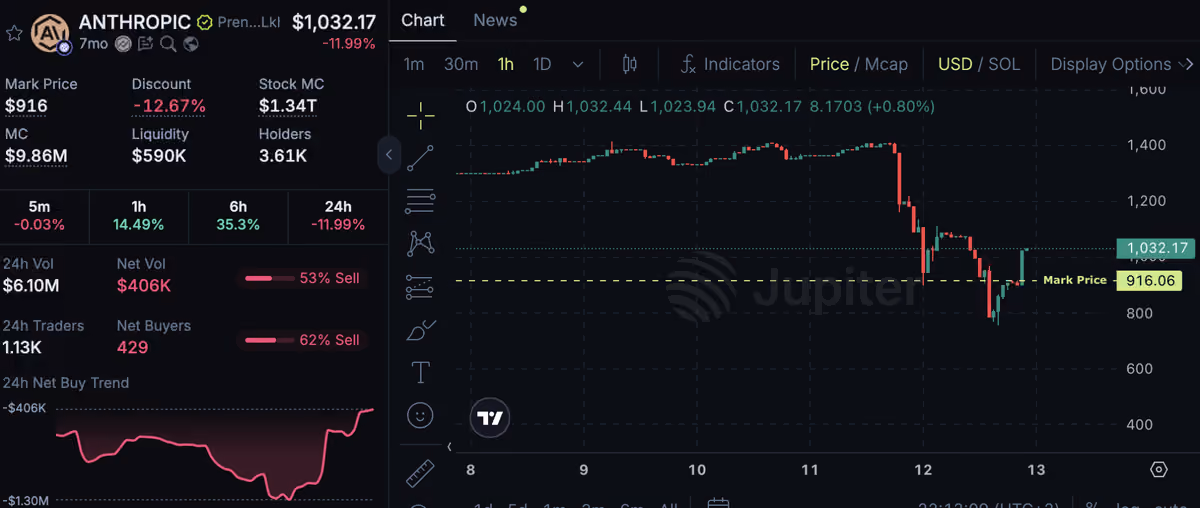Click the ANTHROPIC token logo
This screenshot has width=1200, height=508.
tap(50, 33)
